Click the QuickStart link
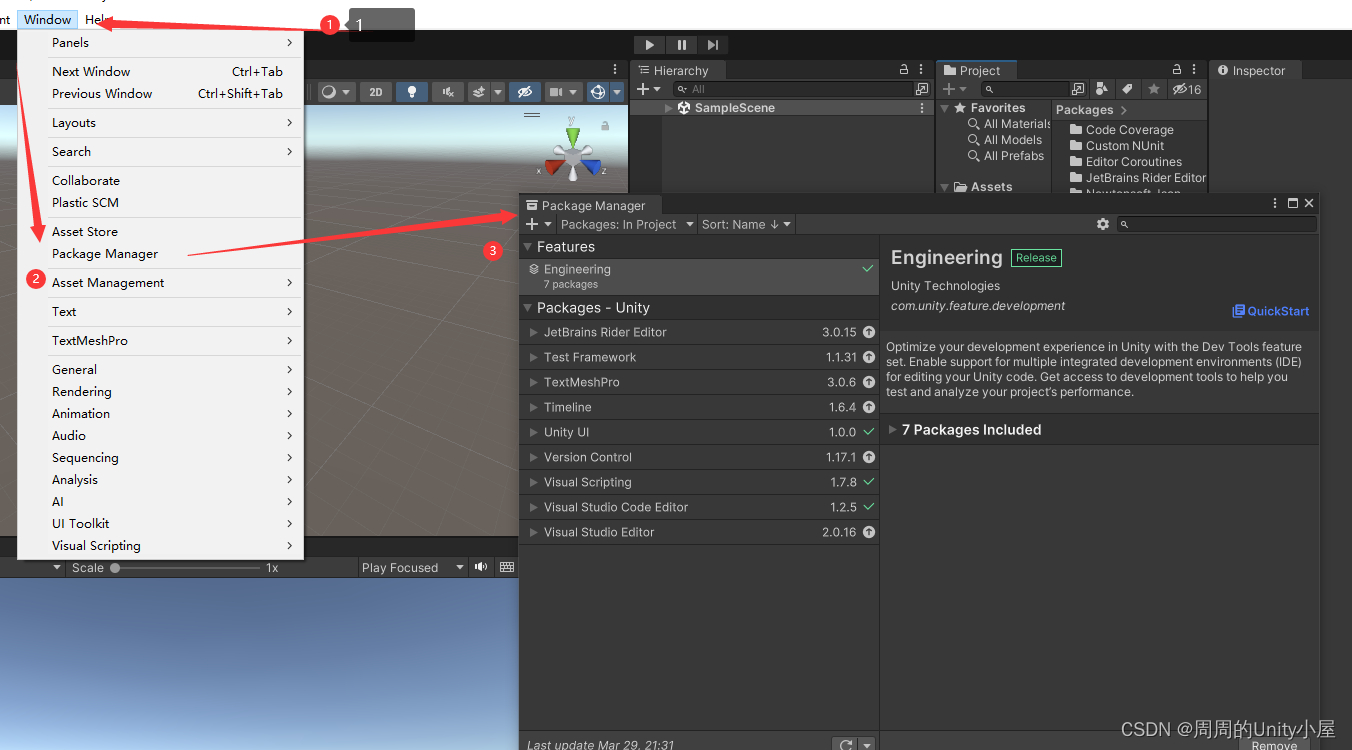This screenshot has height=750, width=1352. tap(1271, 311)
